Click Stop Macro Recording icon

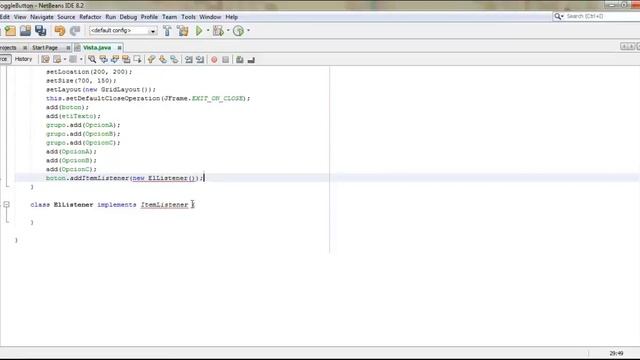[x=225, y=60]
